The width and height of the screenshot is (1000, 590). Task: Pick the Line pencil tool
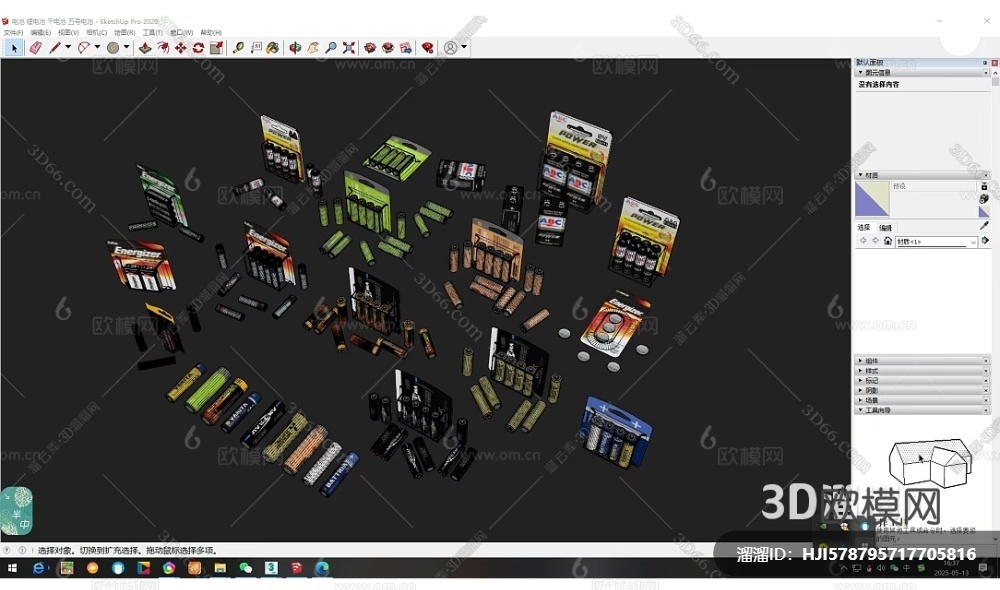(55, 48)
